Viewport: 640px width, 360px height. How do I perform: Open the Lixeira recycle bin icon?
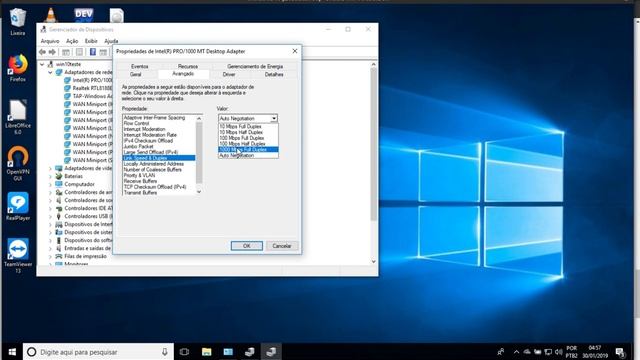pyautogui.click(x=18, y=21)
